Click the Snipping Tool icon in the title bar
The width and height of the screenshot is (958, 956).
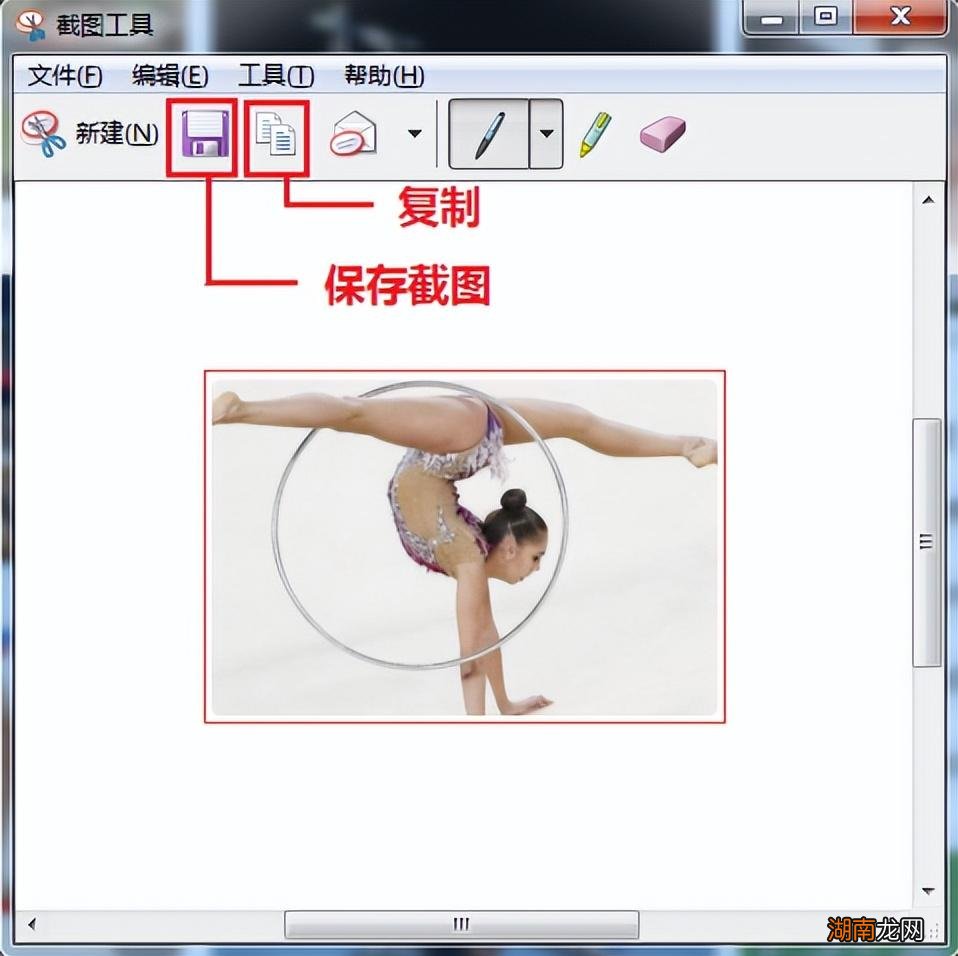pyautogui.click(x=30, y=22)
